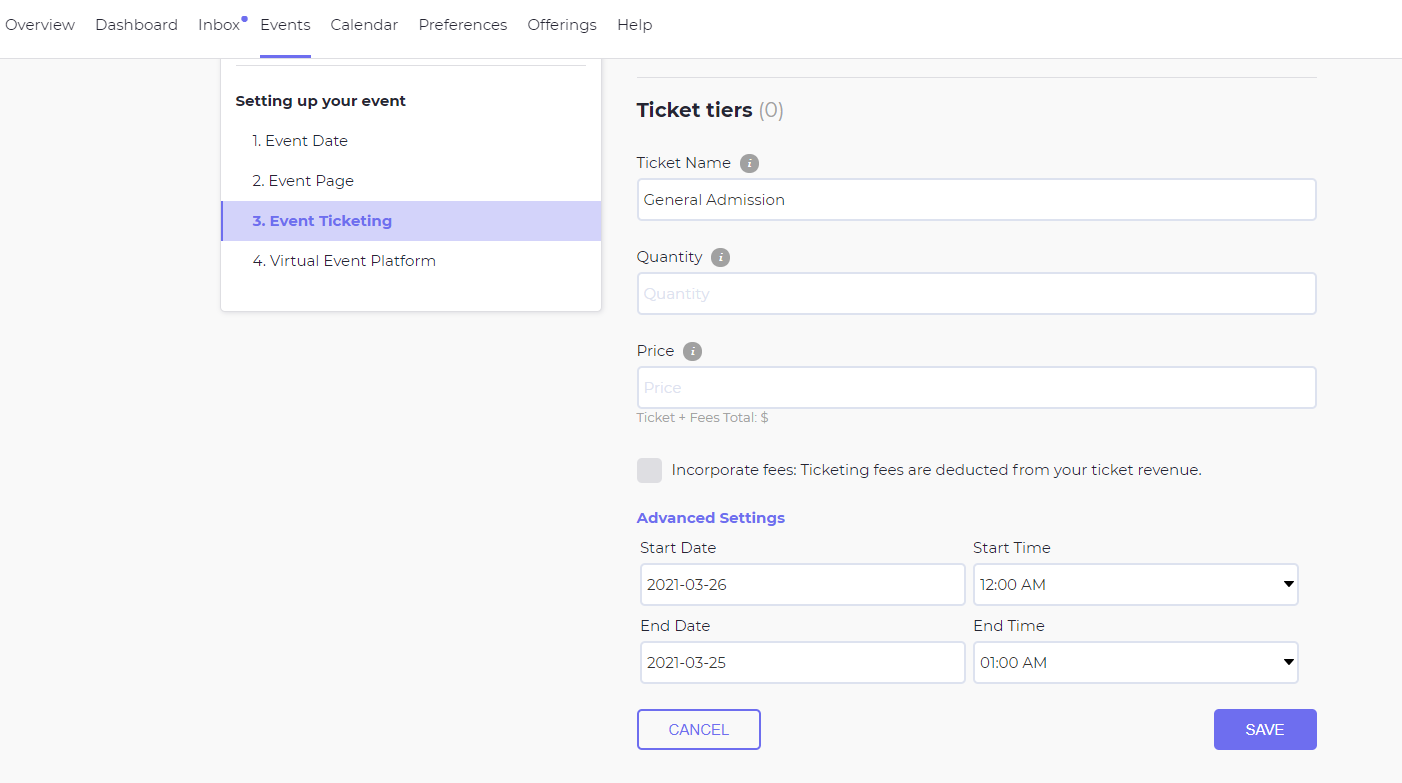Click the Ticket Name info icon

(x=749, y=163)
